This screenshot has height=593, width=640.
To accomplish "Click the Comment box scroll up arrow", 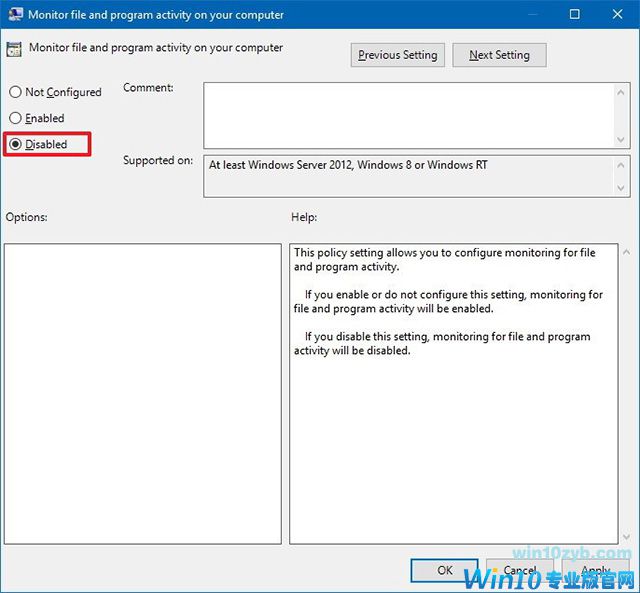I will coord(621,93).
